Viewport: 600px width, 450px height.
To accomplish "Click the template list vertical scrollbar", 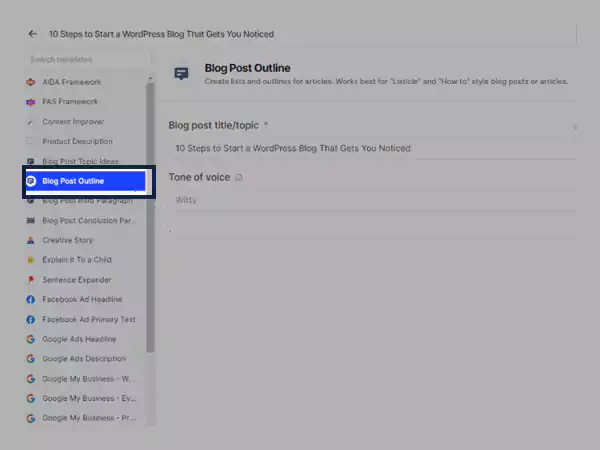I will pos(151,215).
